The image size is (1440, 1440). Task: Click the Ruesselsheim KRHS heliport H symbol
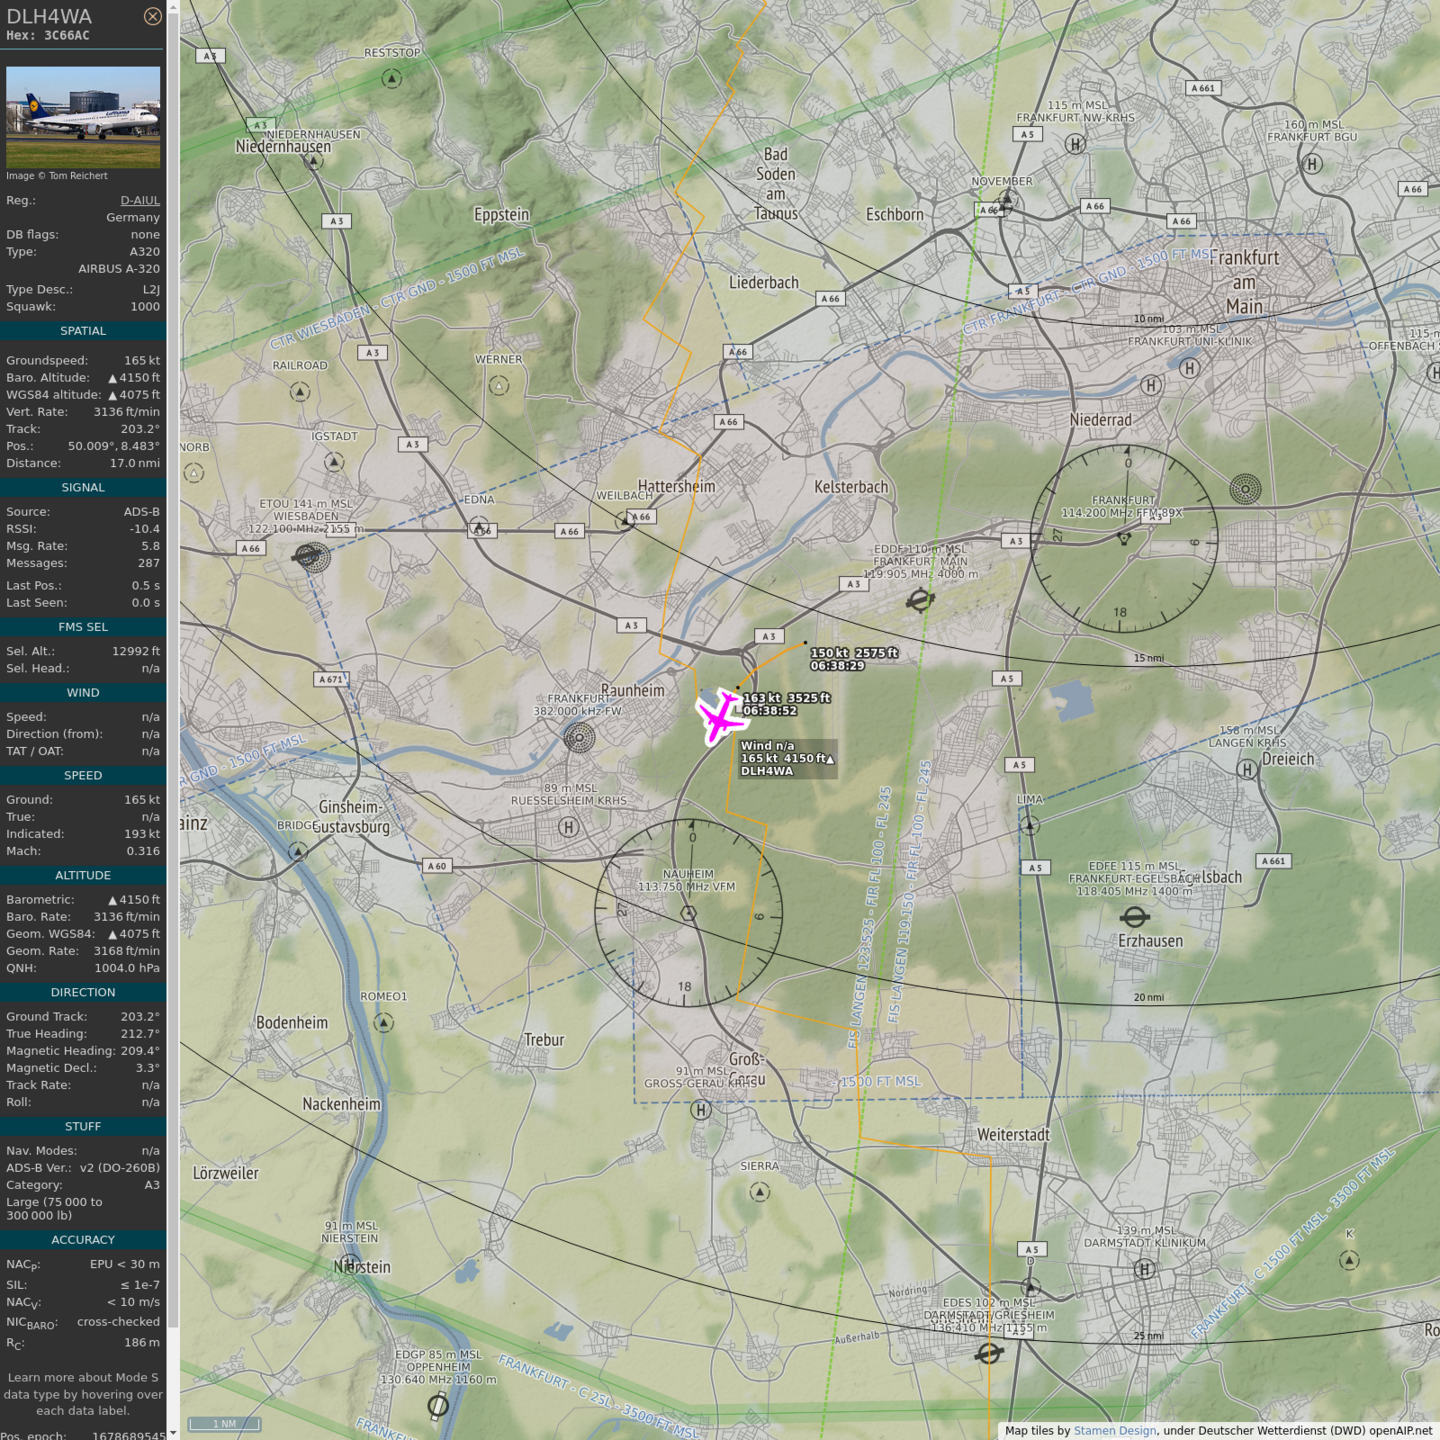tap(568, 827)
